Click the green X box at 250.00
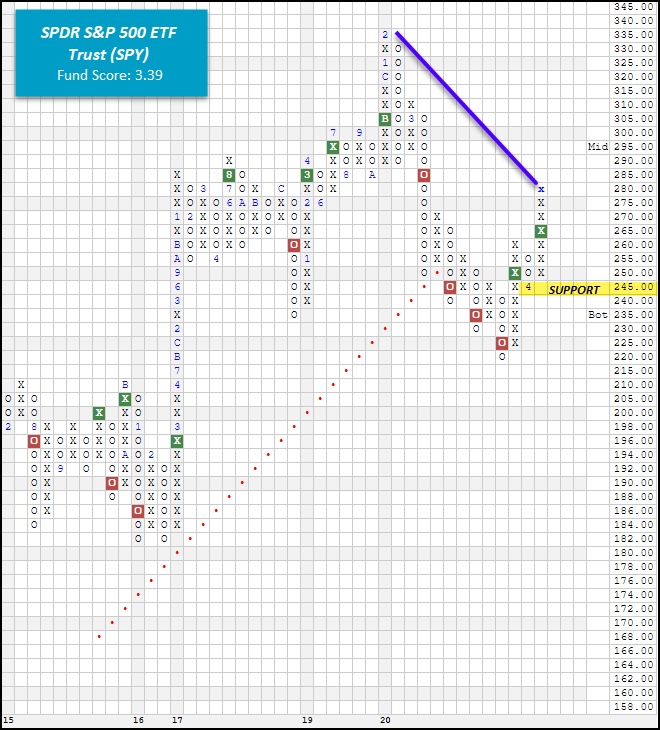Image resolution: width=660 pixels, height=730 pixels. [515, 273]
